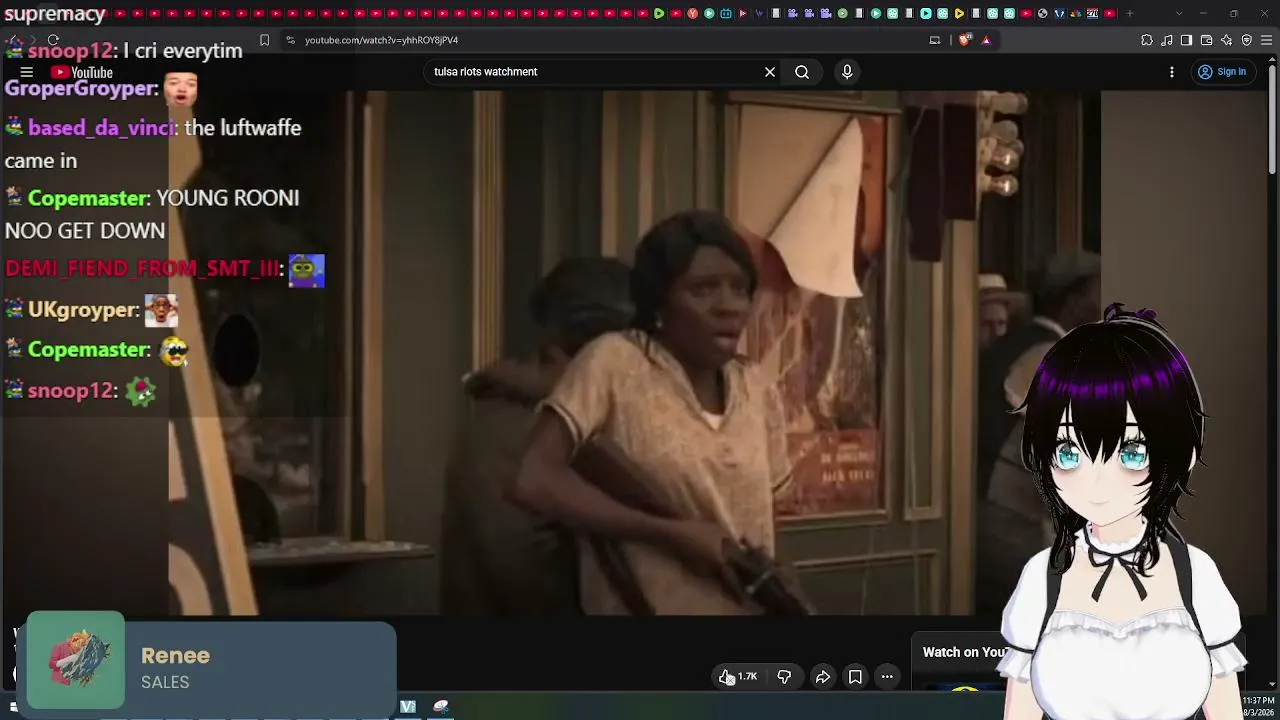Click the video player frame
The image size is (1280, 720).
click(x=635, y=352)
